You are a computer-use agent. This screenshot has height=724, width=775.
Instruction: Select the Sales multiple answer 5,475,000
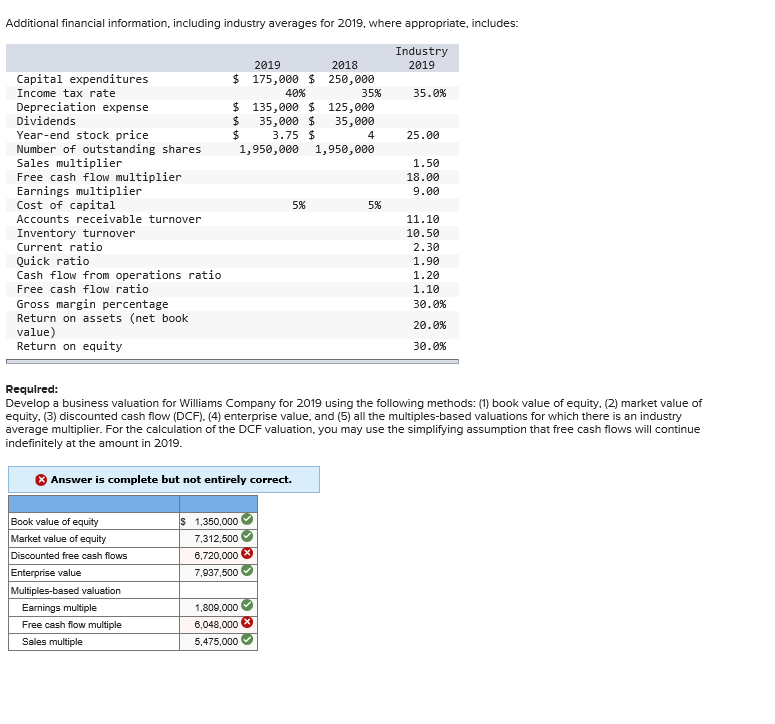pos(216,641)
